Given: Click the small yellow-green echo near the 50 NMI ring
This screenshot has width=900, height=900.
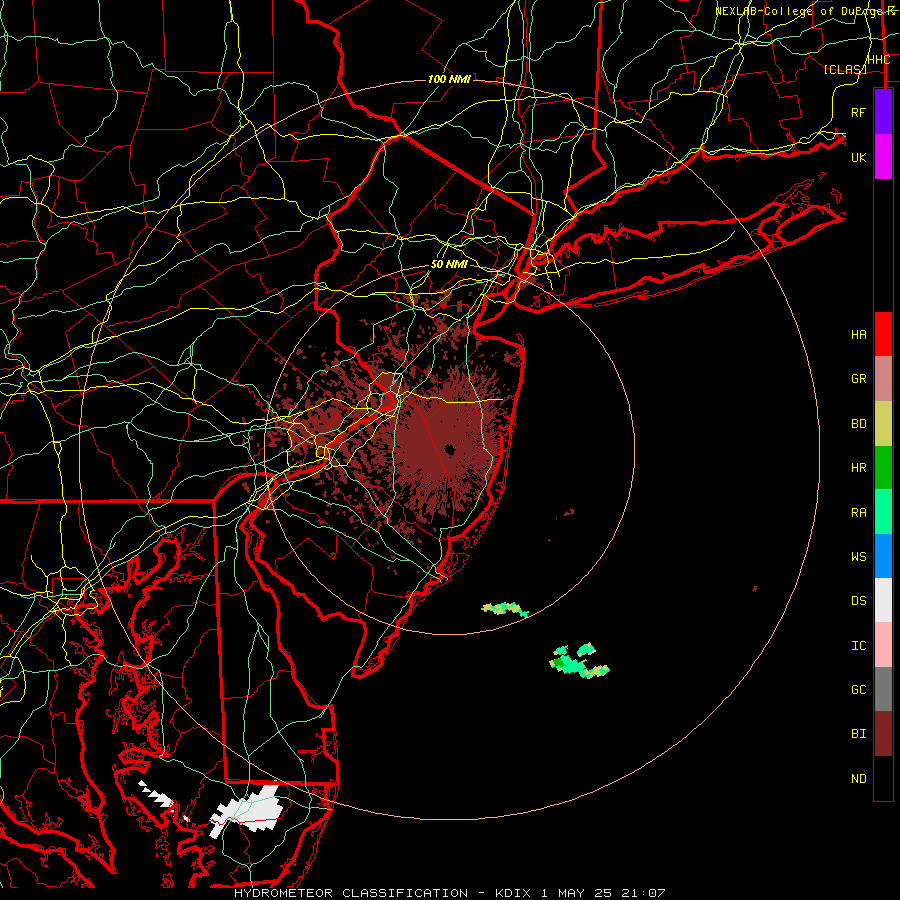Looking at the screenshot, I should [505, 610].
